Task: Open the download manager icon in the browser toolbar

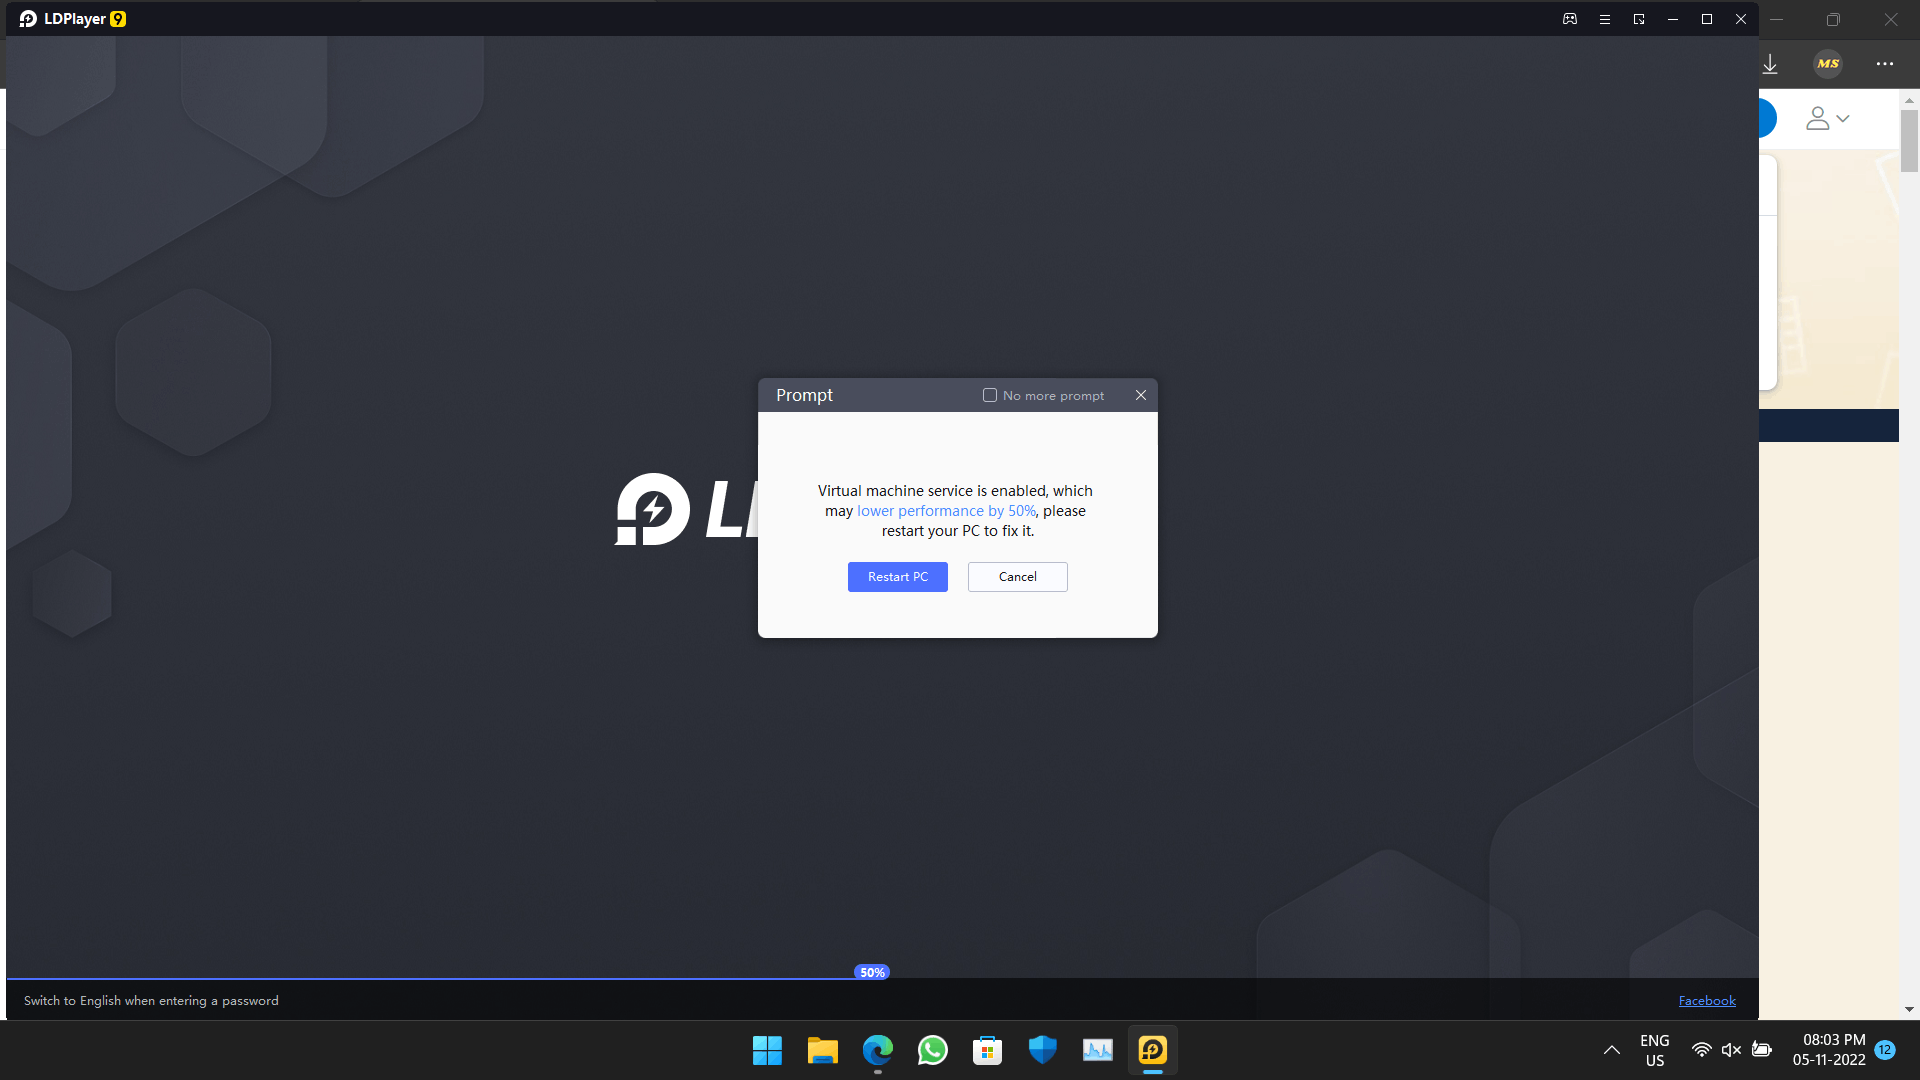Action: pyautogui.click(x=1770, y=64)
